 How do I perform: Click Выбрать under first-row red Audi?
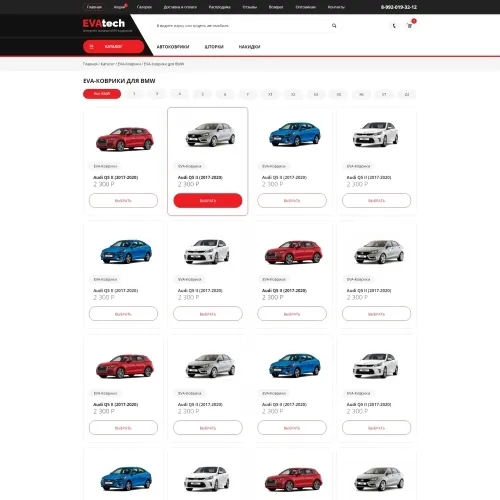[123, 201]
